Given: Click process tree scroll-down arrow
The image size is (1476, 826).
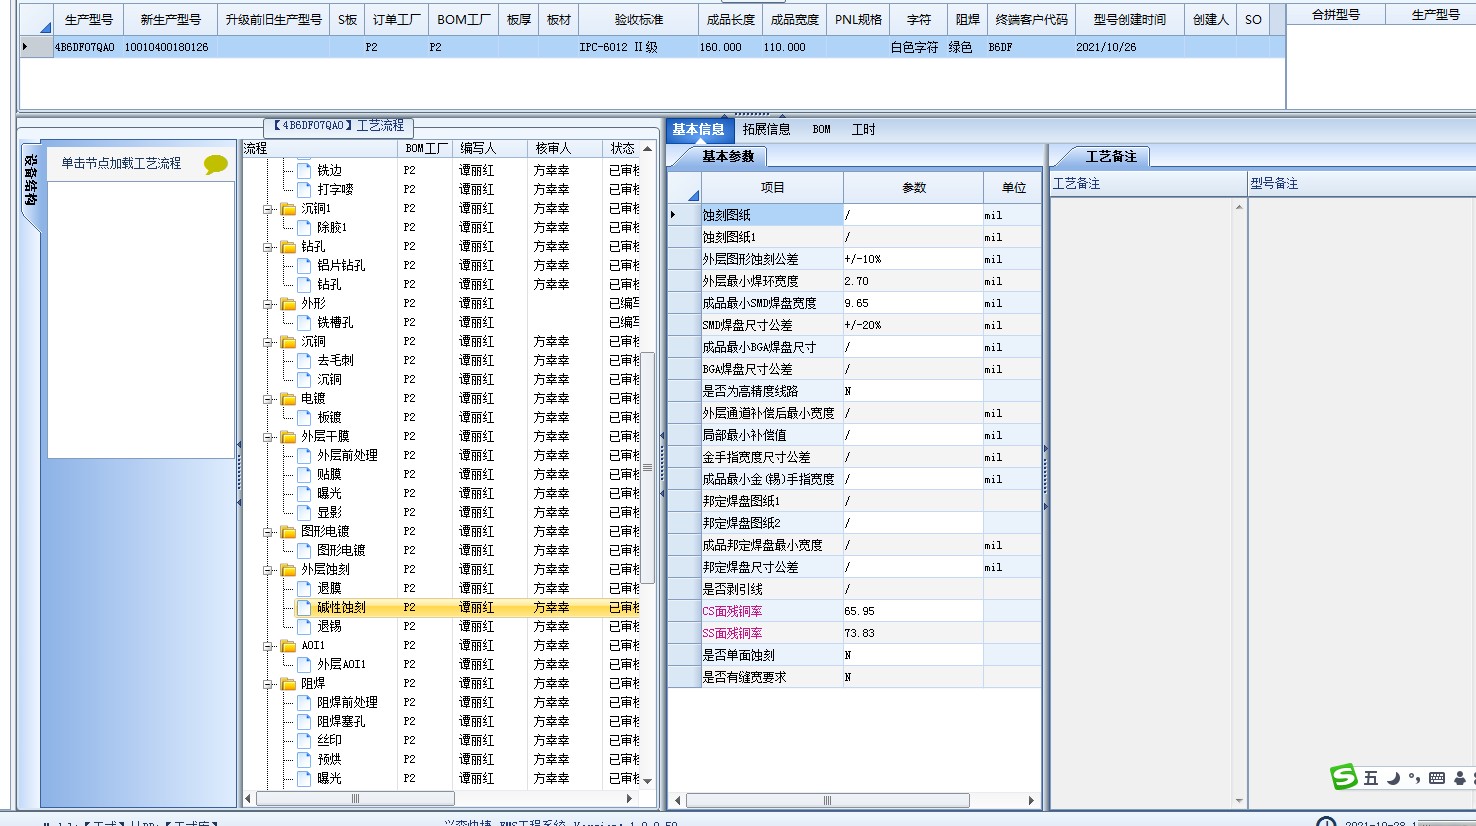Looking at the screenshot, I should [x=647, y=781].
